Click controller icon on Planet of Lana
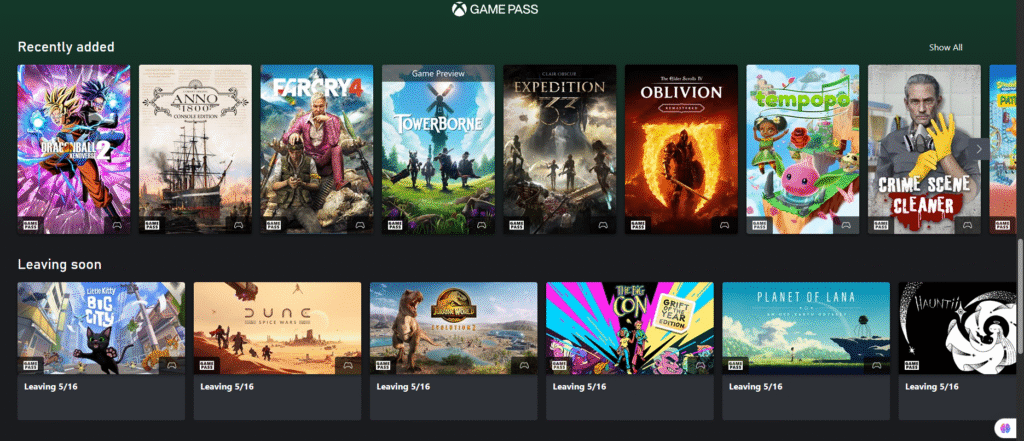The image size is (1024, 441). 876,365
